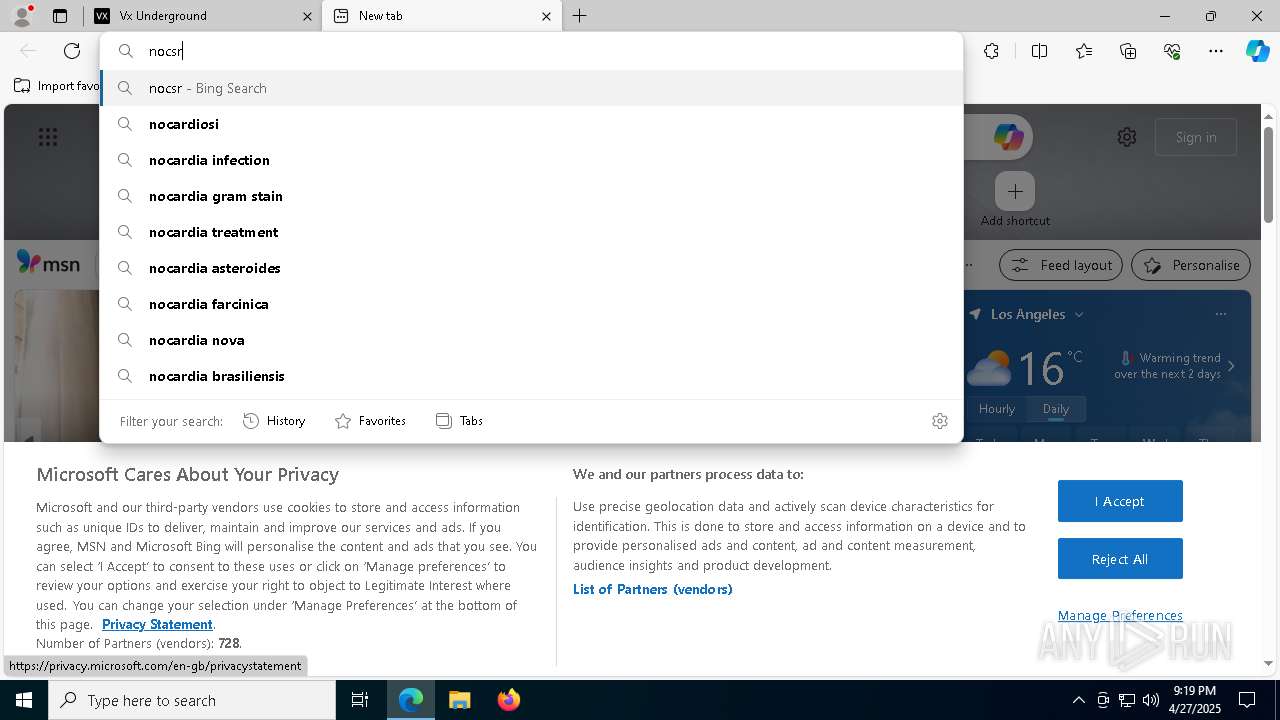
Task: Open weather card more options ellipsis
Action: (1220, 314)
